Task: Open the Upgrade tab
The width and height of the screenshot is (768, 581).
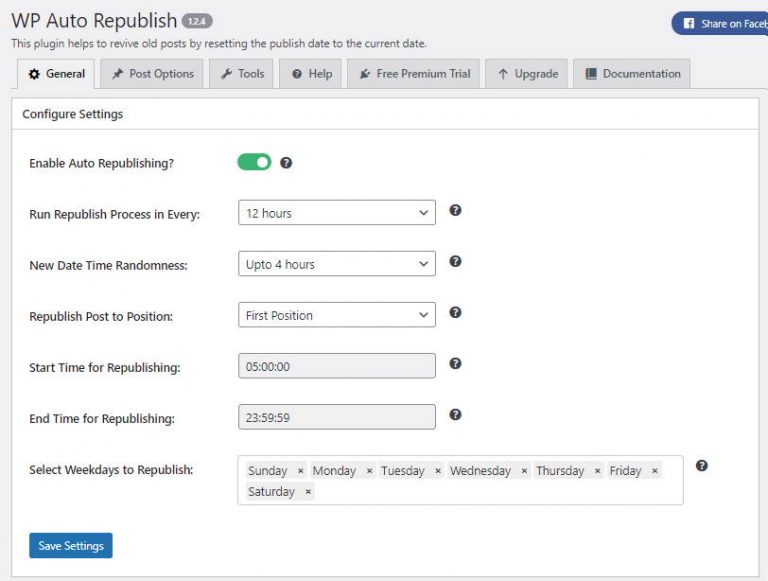Action: (x=526, y=74)
